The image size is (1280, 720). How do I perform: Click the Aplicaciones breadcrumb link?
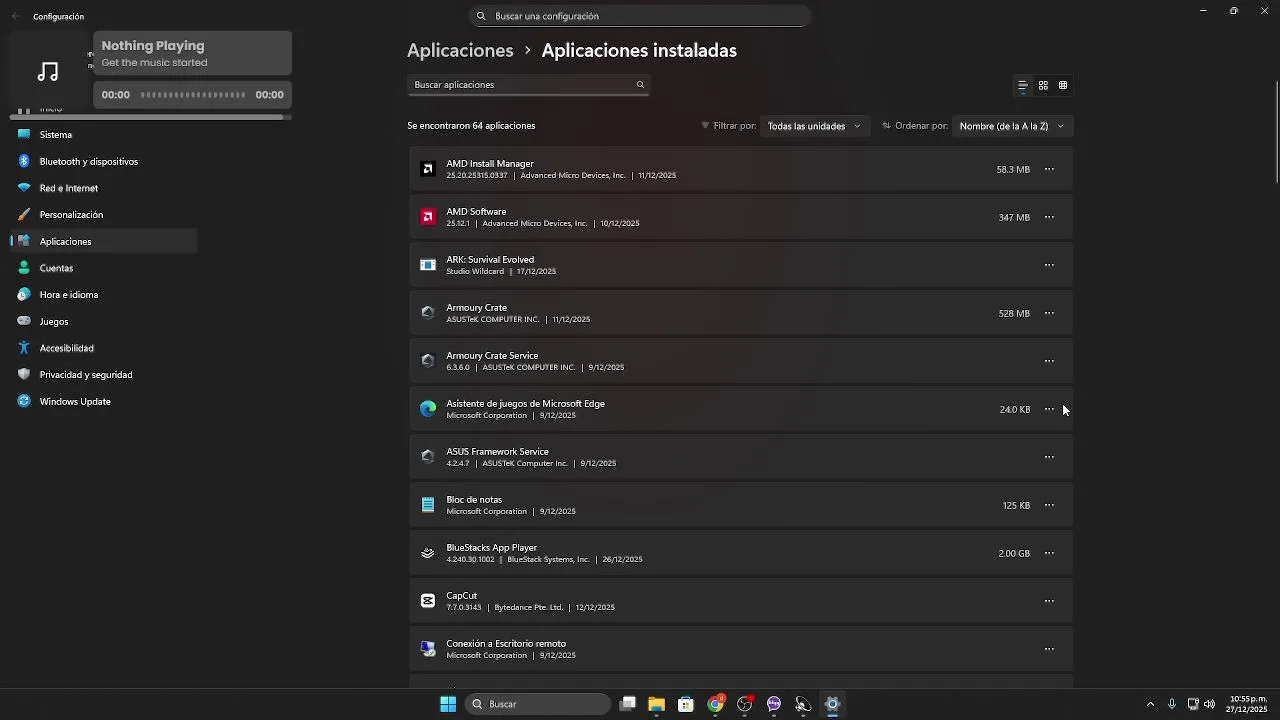460,50
